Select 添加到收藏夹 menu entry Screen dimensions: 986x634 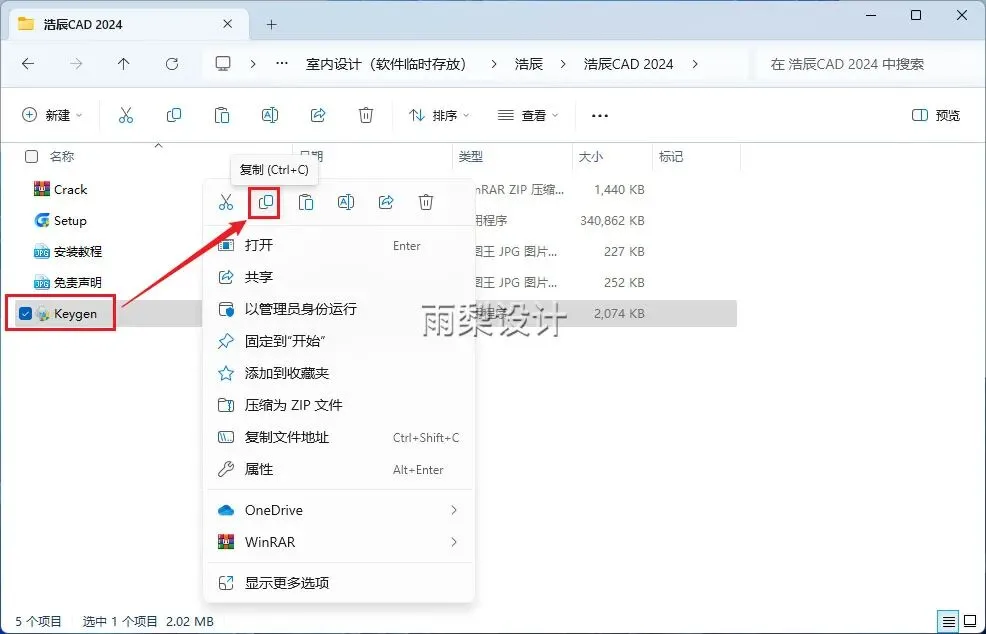(x=340, y=373)
